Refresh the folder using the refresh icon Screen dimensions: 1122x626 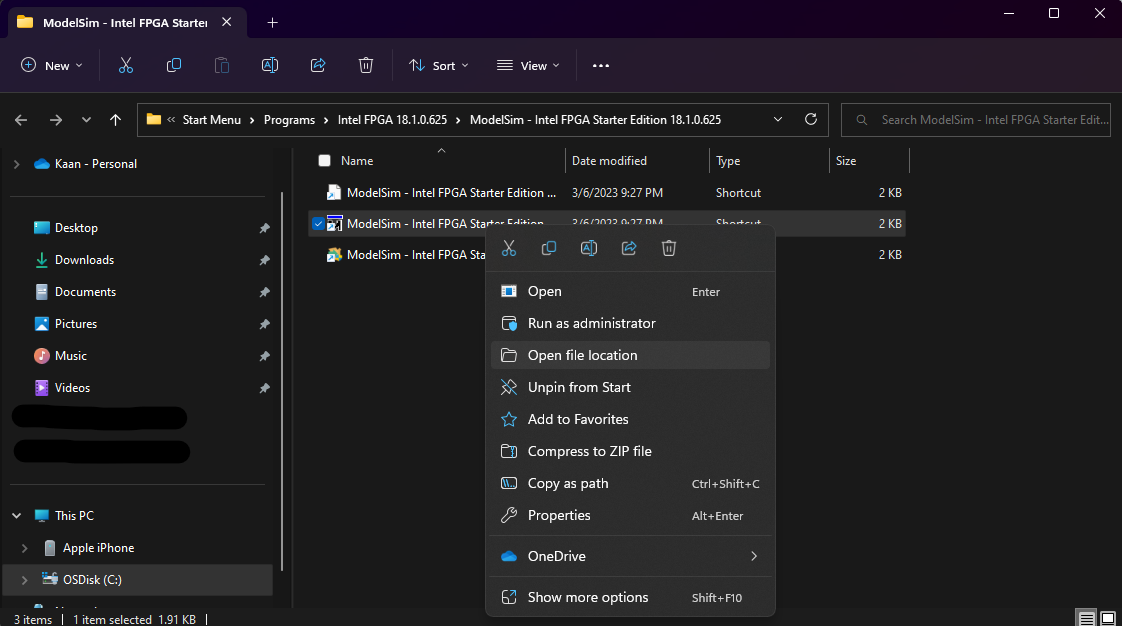pos(810,118)
